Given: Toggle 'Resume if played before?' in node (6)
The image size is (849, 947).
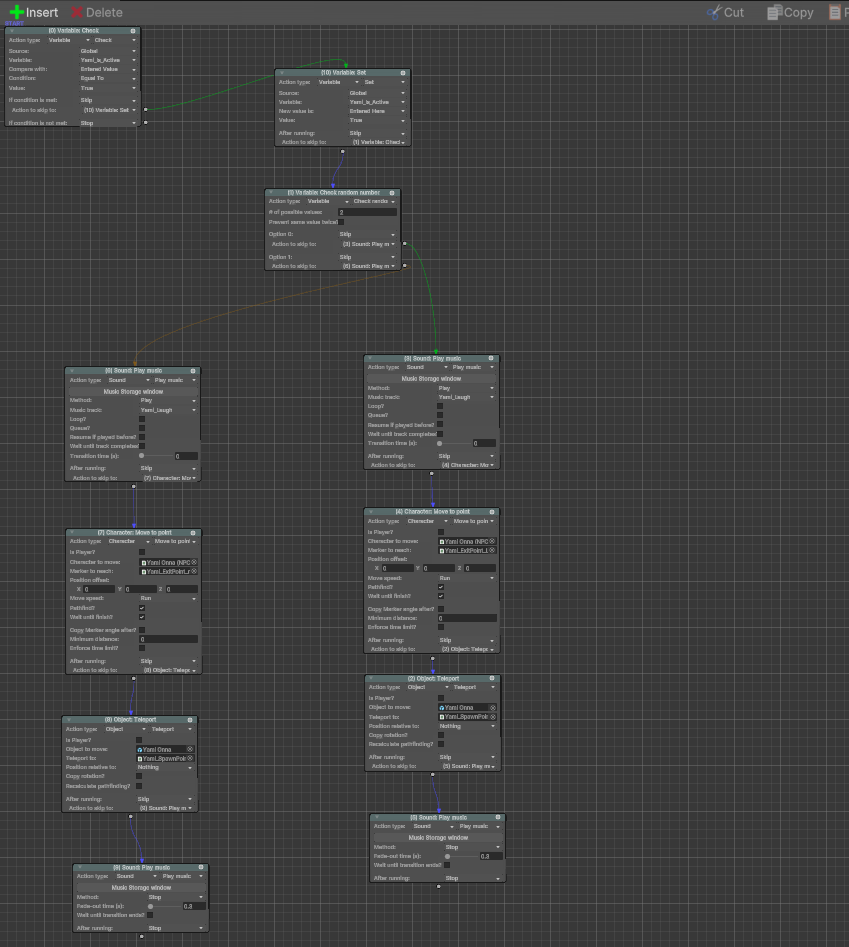Looking at the screenshot, I should (x=142, y=437).
